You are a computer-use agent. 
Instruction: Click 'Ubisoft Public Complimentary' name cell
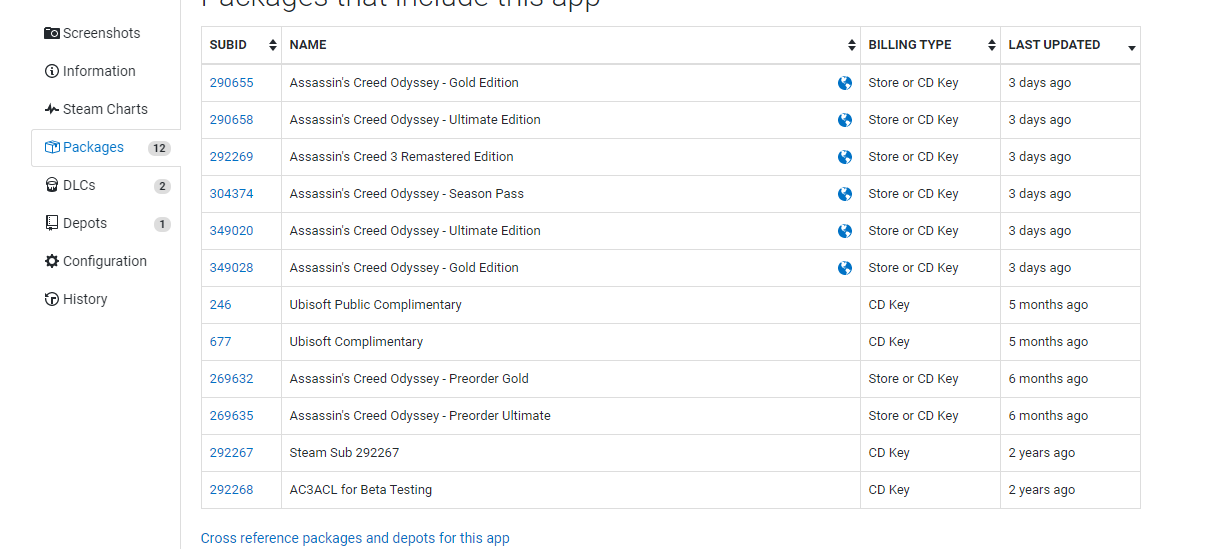click(x=570, y=305)
